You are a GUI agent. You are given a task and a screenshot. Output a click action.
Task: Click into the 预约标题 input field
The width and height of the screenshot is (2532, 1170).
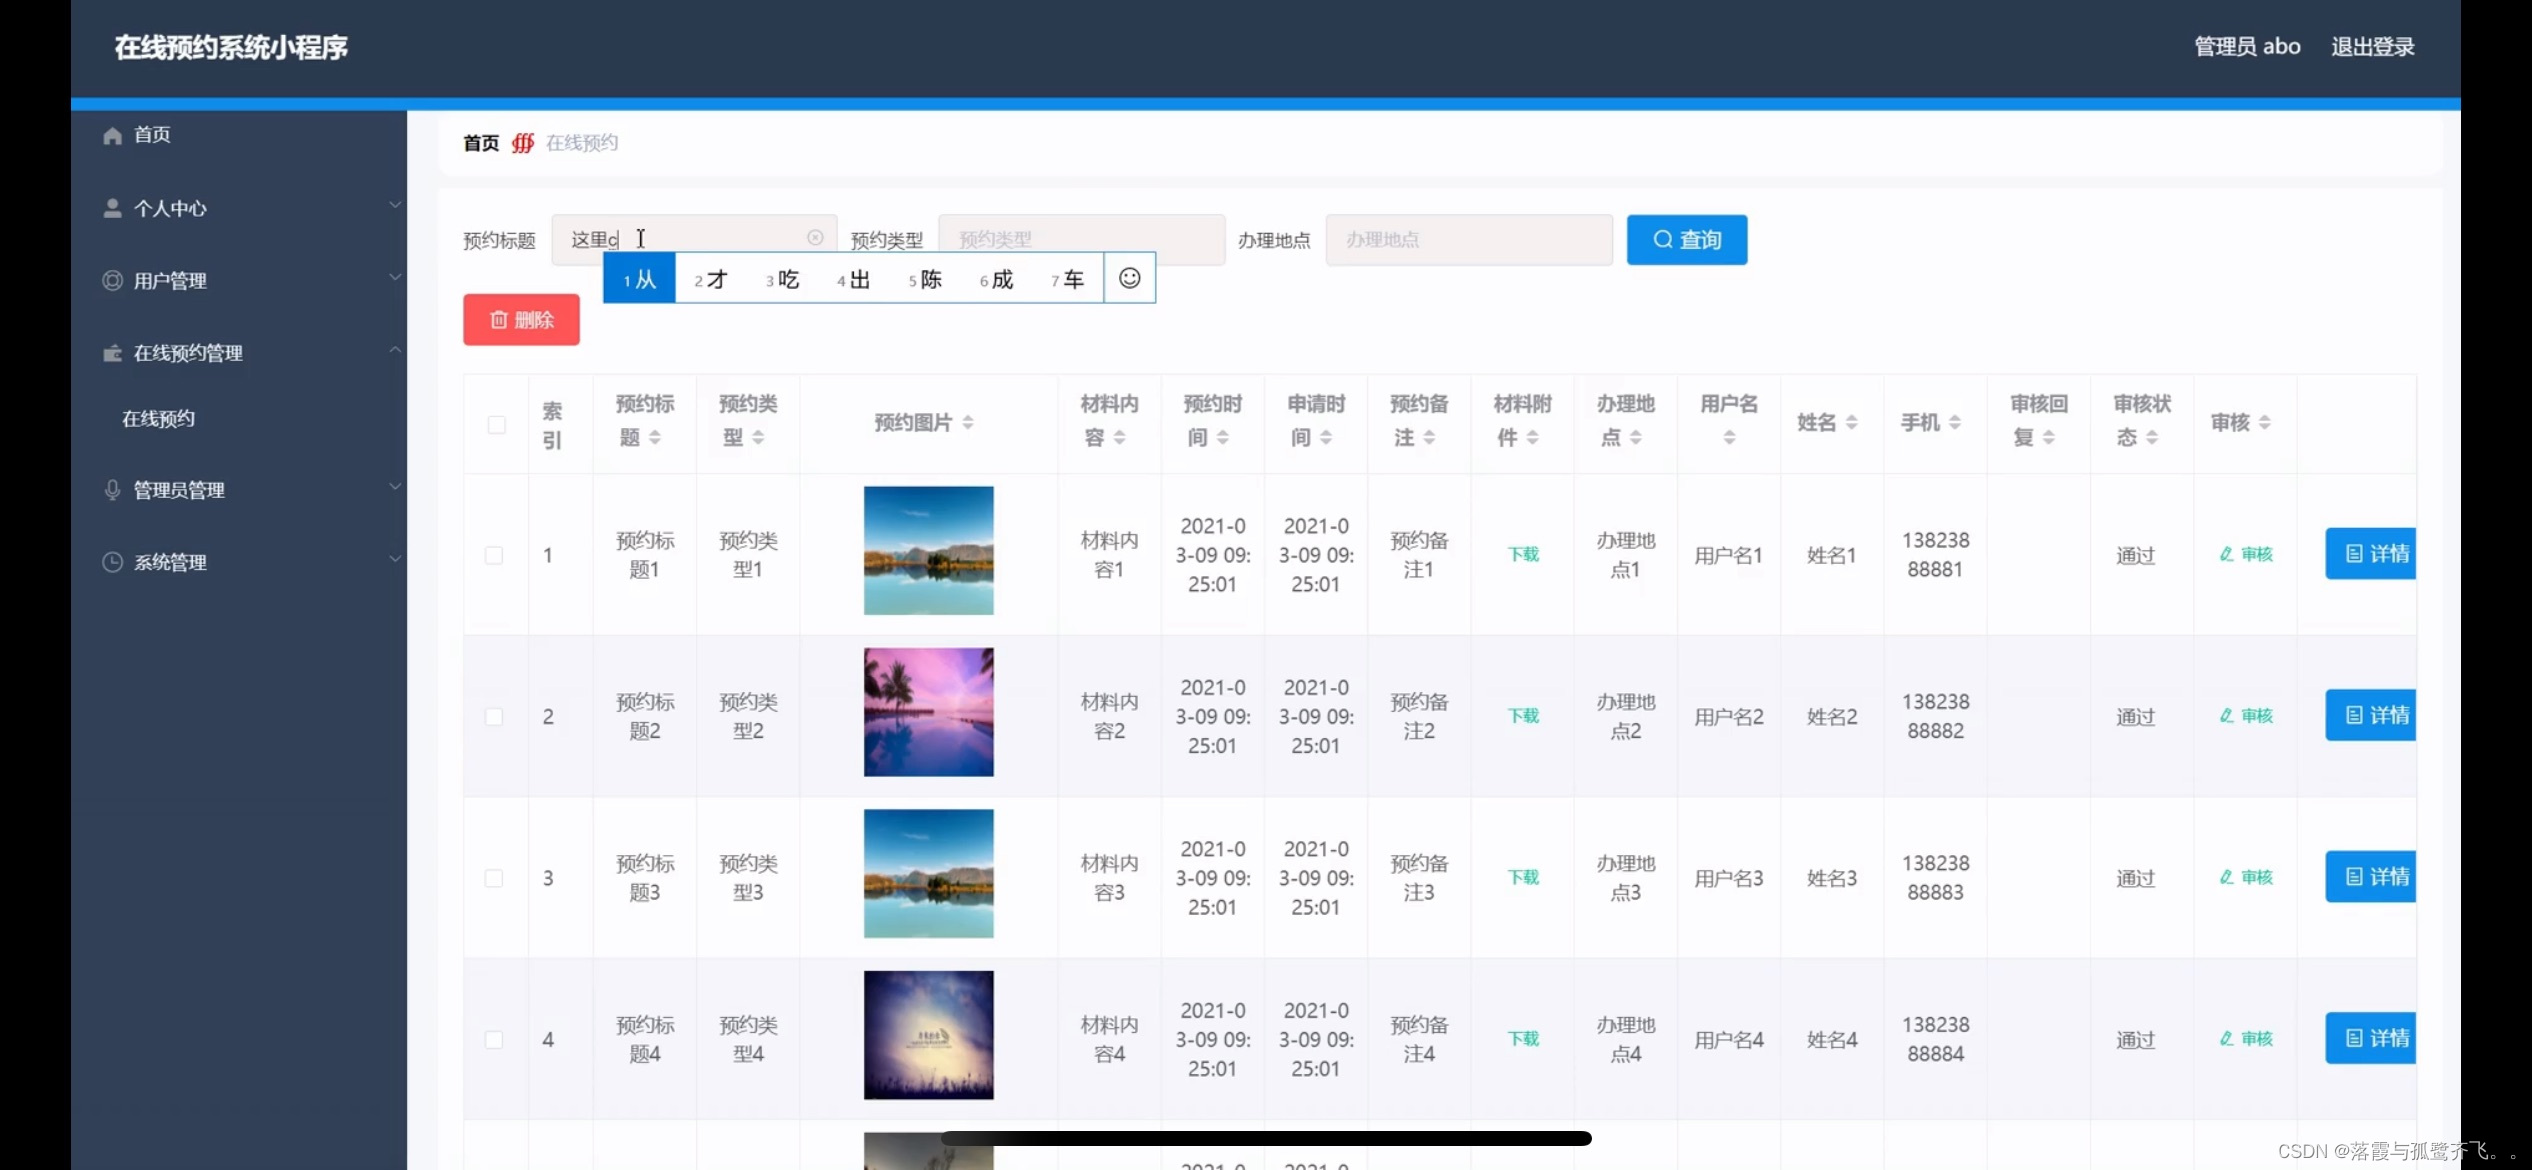[x=694, y=239]
